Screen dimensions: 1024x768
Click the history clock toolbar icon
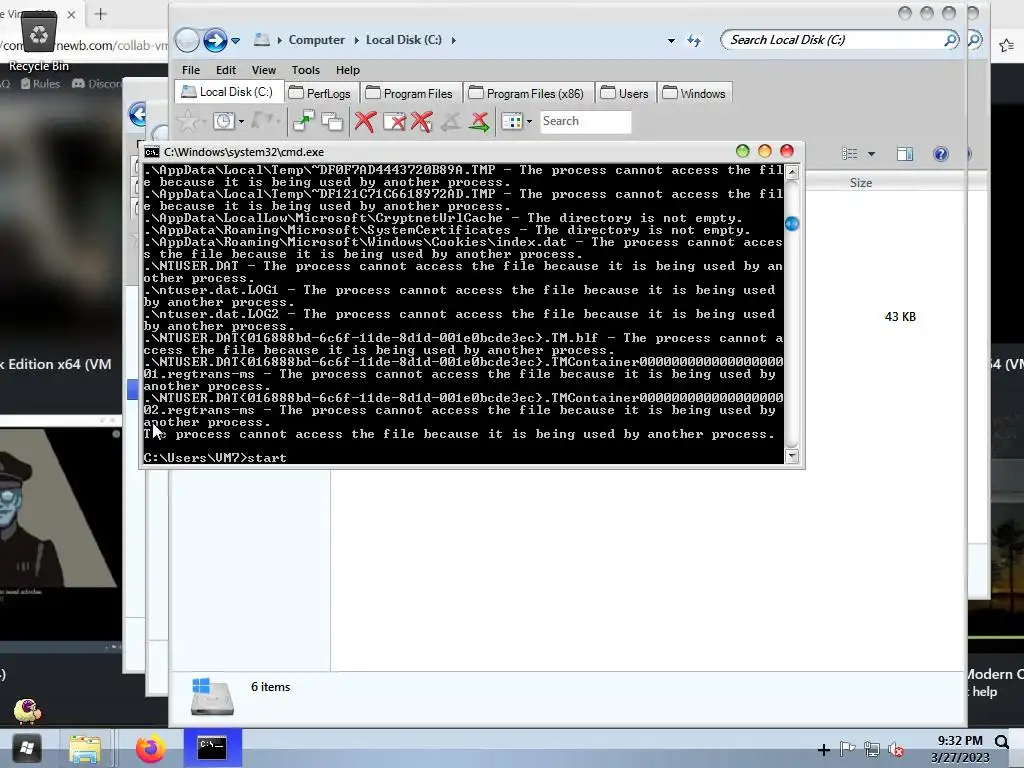(x=224, y=121)
